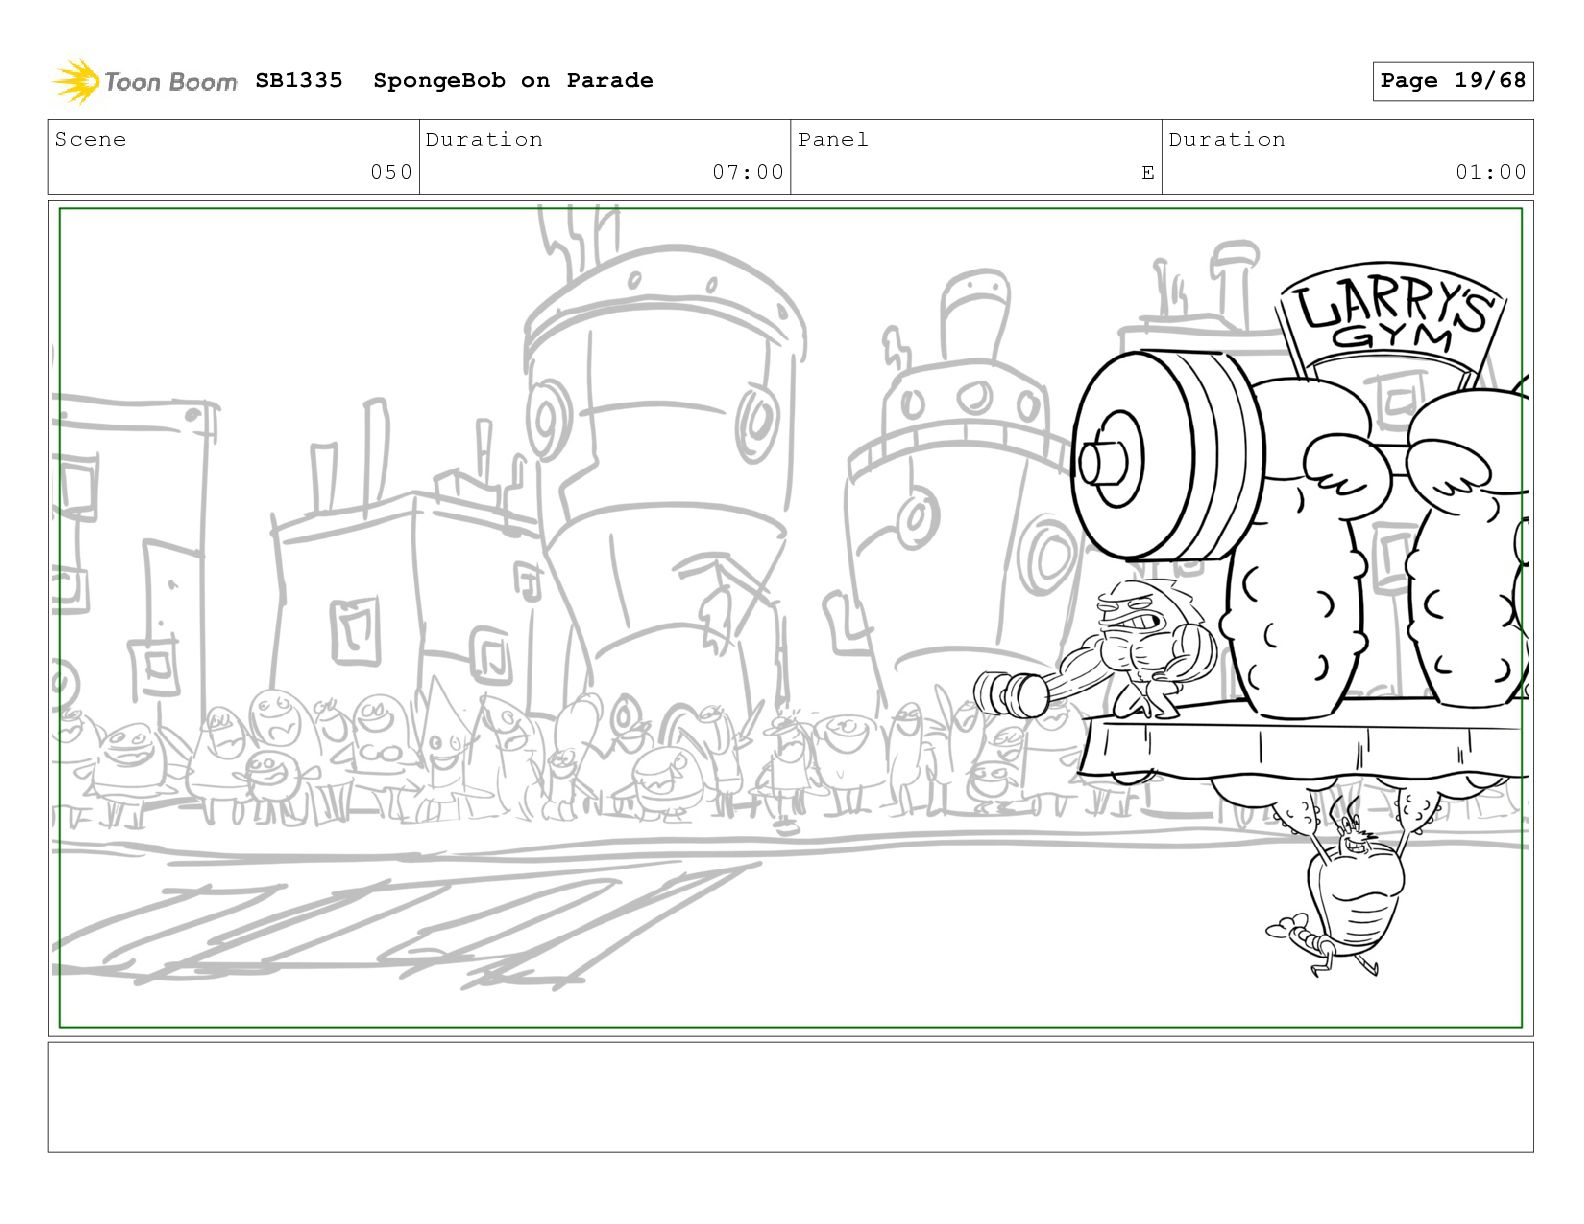Select the episode code SB1335
The height and width of the screenshot is (1224, 1584).
click(x=299, y=80)
